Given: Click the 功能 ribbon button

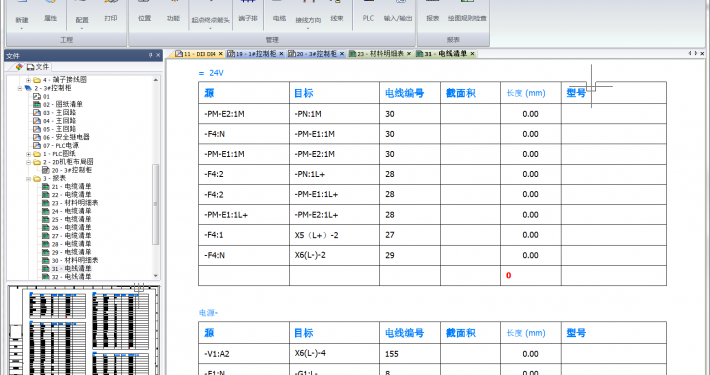Looking at the screenshot, I should [173, 11].
